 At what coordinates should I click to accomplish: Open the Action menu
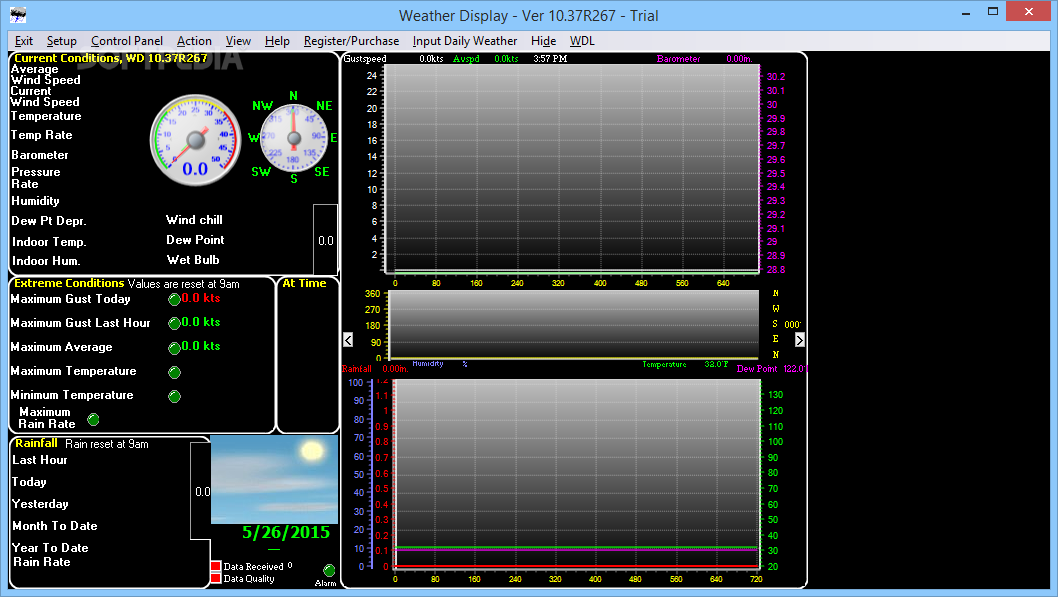click(194, 41)
